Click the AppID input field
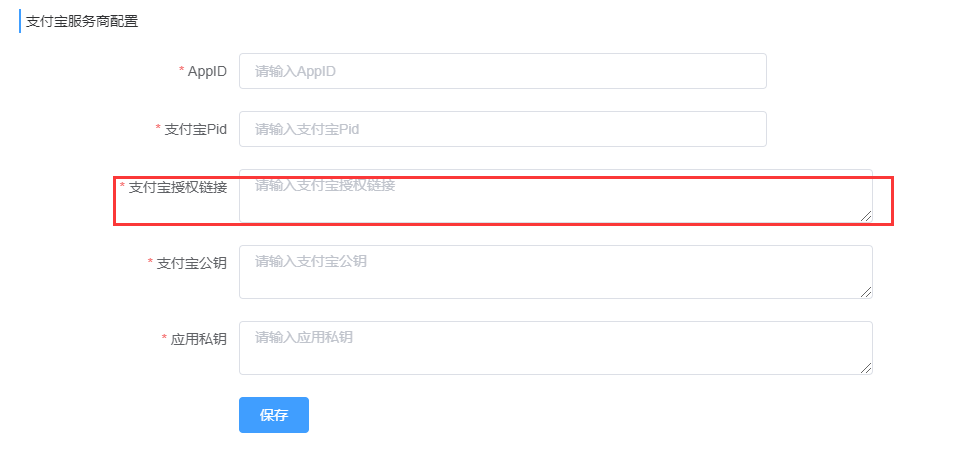The image size is (967, 473). pos(502,71)
